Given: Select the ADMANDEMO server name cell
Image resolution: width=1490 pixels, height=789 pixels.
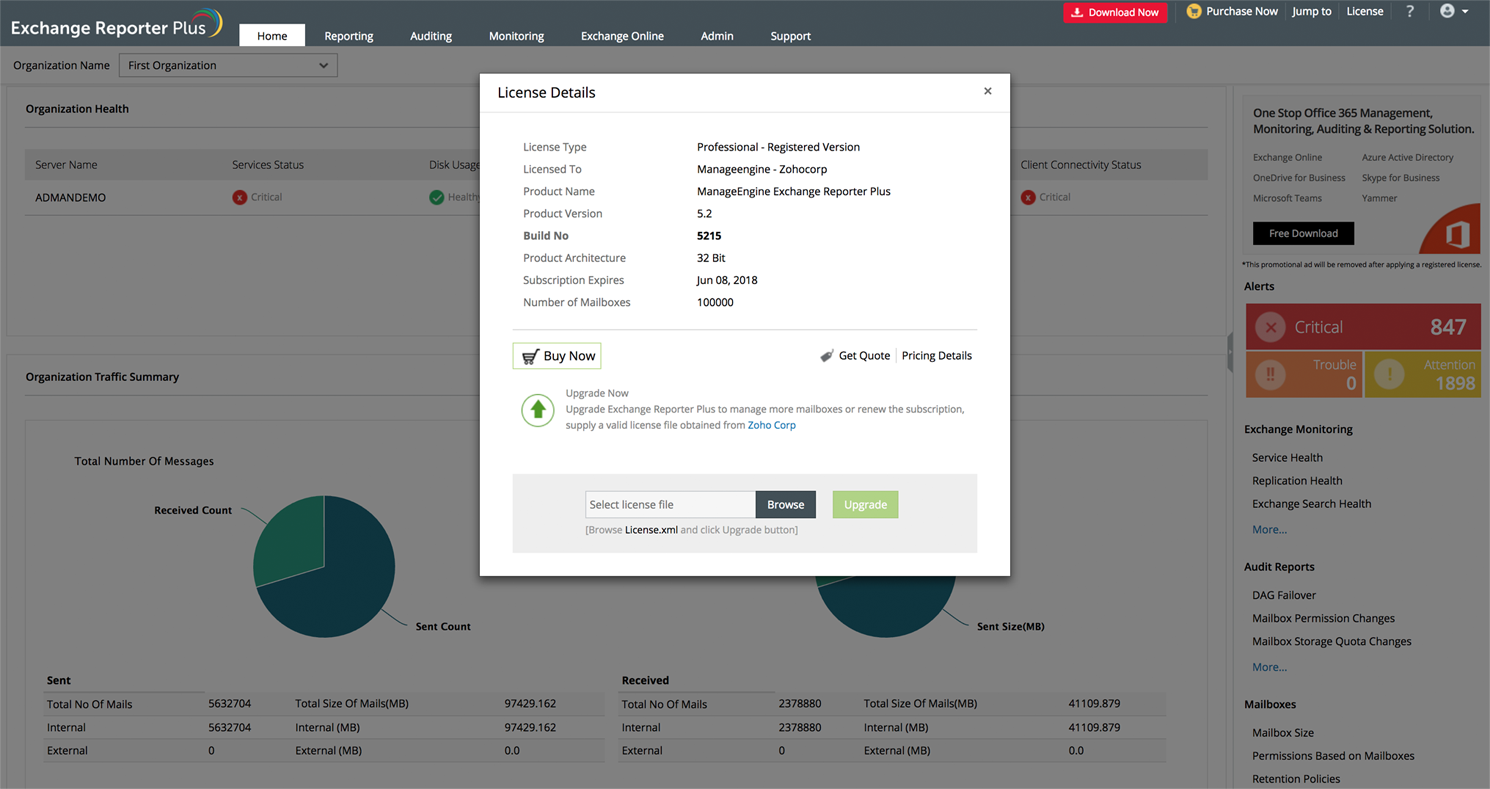Looking at the screenshot, I should [x=70, y=197].
